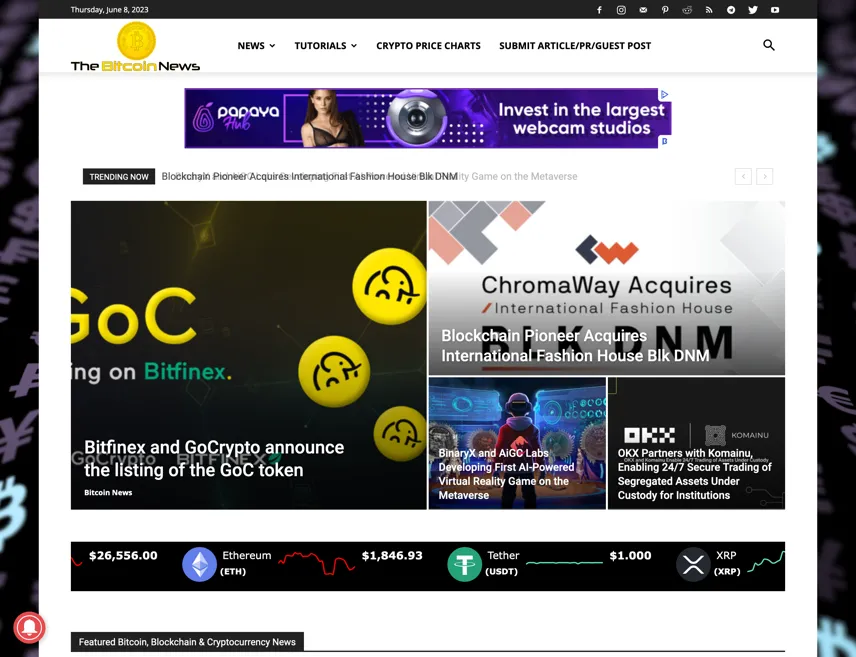
Task: Click the XRP name in ticker
Action: pyautogui.click(x=727, y=563)
